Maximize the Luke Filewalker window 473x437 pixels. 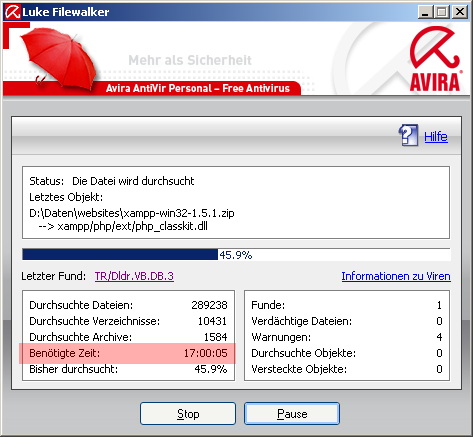coord(442,12)
